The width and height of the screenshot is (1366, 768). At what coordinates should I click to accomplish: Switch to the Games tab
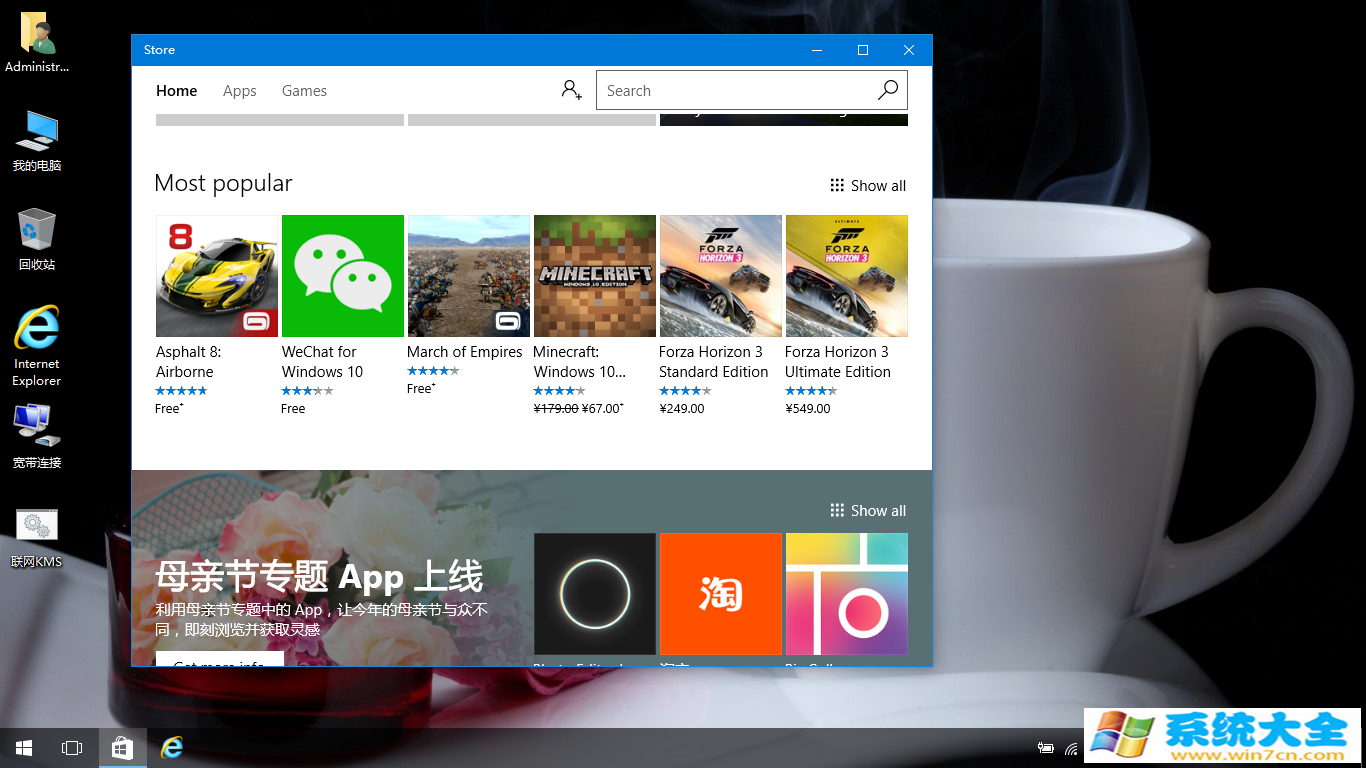[x=304, y=90]
